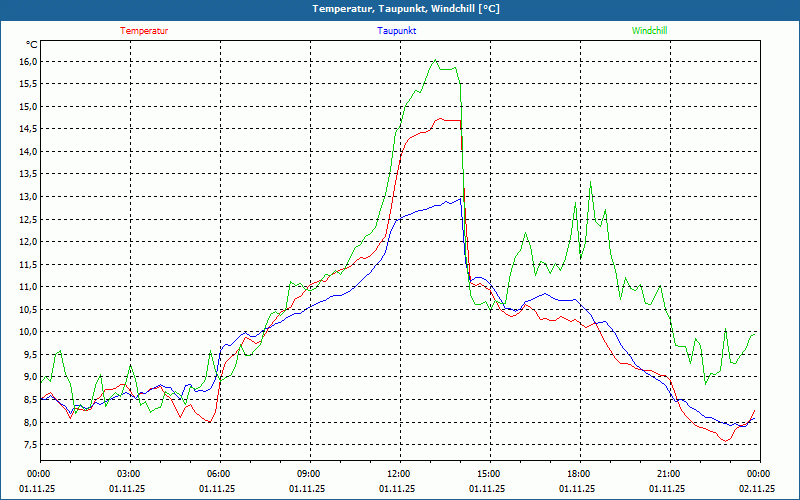The image size is (800, 500).
Task: Click the 8,0 y-axis tick label
Action: coord(28,422)
